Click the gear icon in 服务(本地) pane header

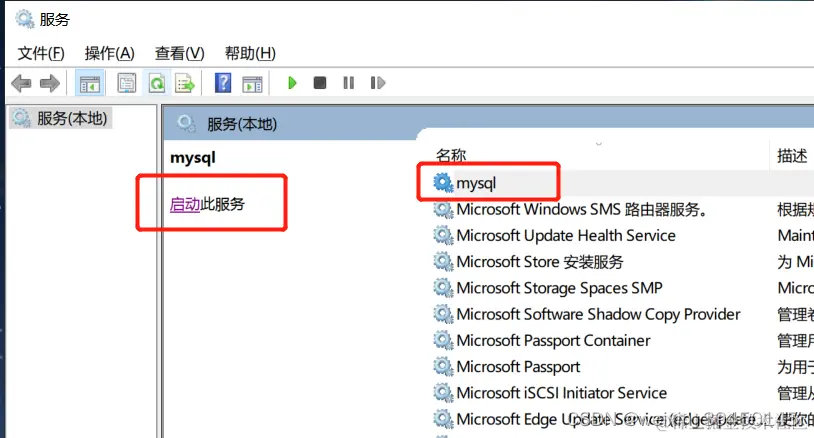click(186, 124)
